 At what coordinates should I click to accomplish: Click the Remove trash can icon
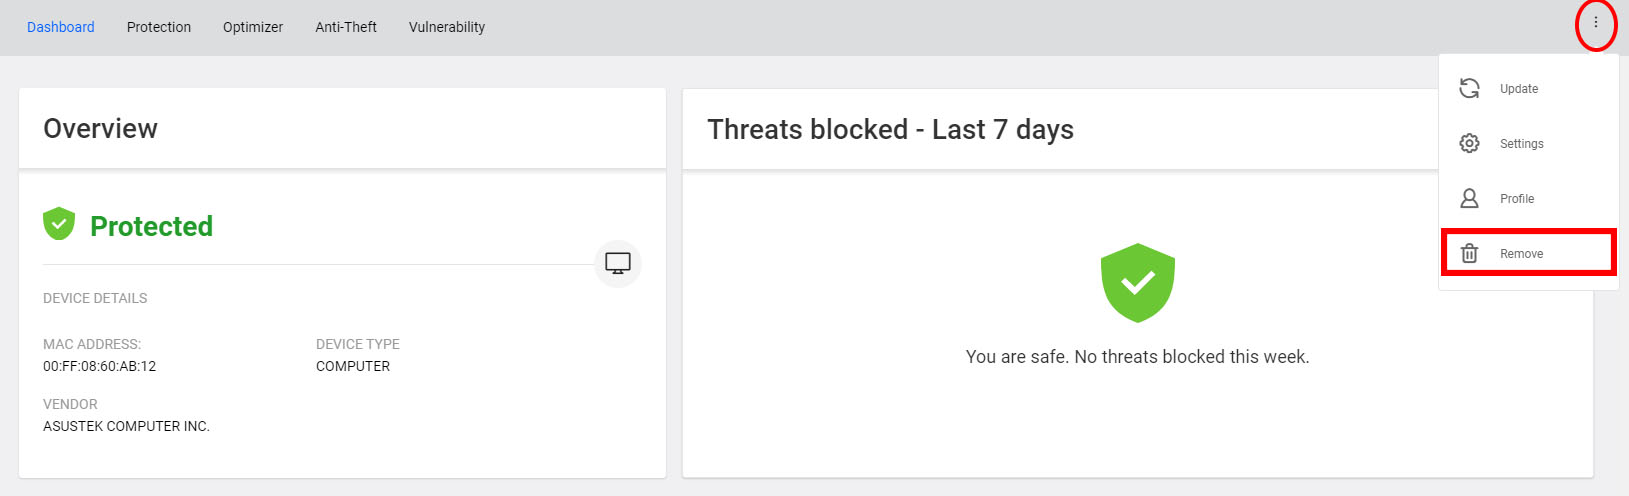[x=1469, y=253]
